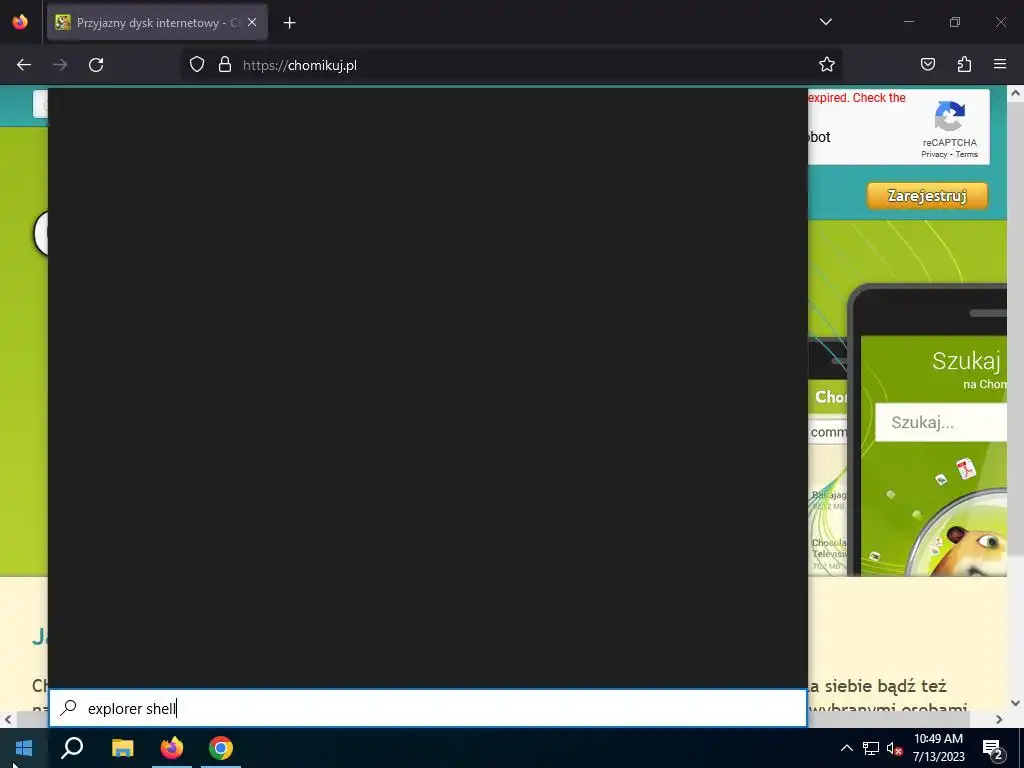Viewport: 1024px width, 768px height.
Task: Click the Firefox logo icon in the tab bar
Action: click(x=20, y=22)
